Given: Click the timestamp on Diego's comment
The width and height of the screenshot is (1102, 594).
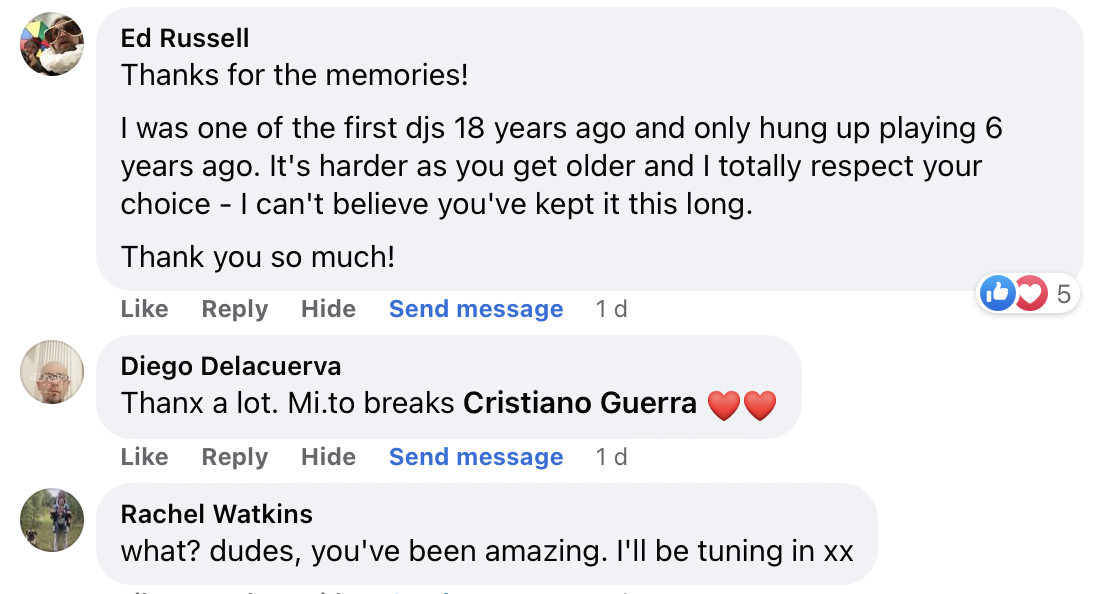Looking at the screenshot, I should [x=611, y=457].
